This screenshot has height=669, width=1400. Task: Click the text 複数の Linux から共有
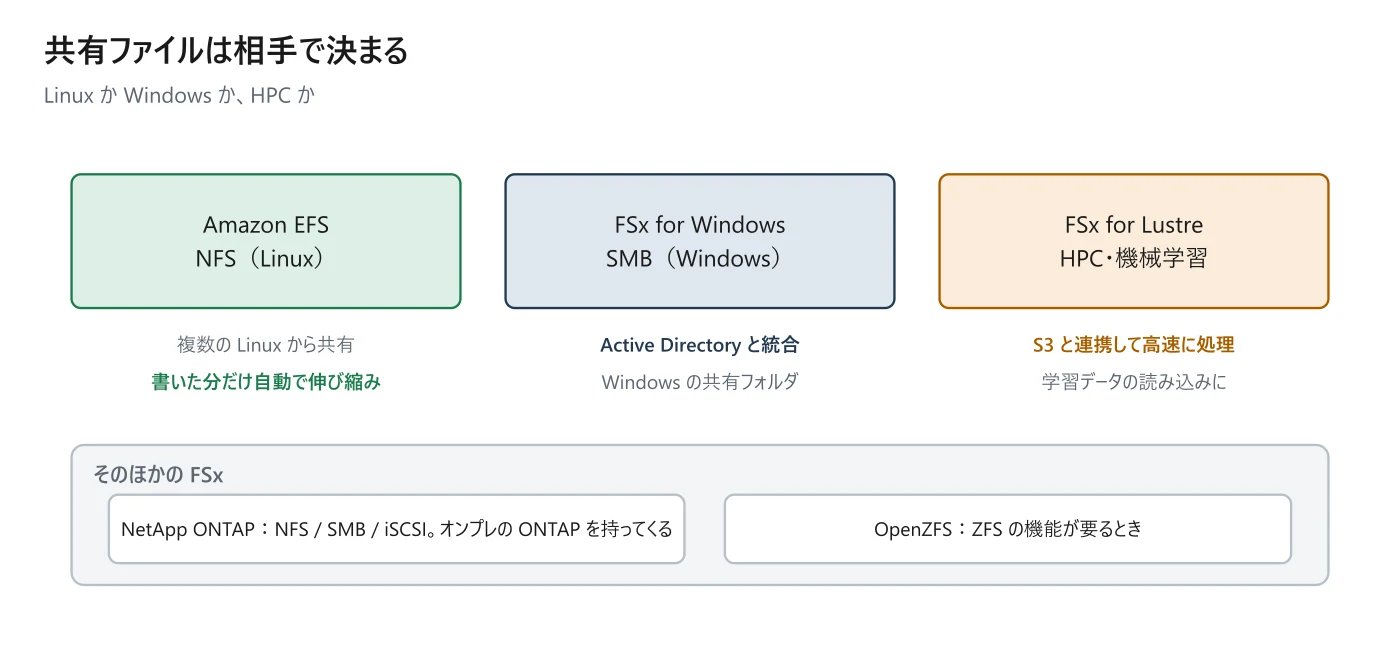click(x=266, y=345)
